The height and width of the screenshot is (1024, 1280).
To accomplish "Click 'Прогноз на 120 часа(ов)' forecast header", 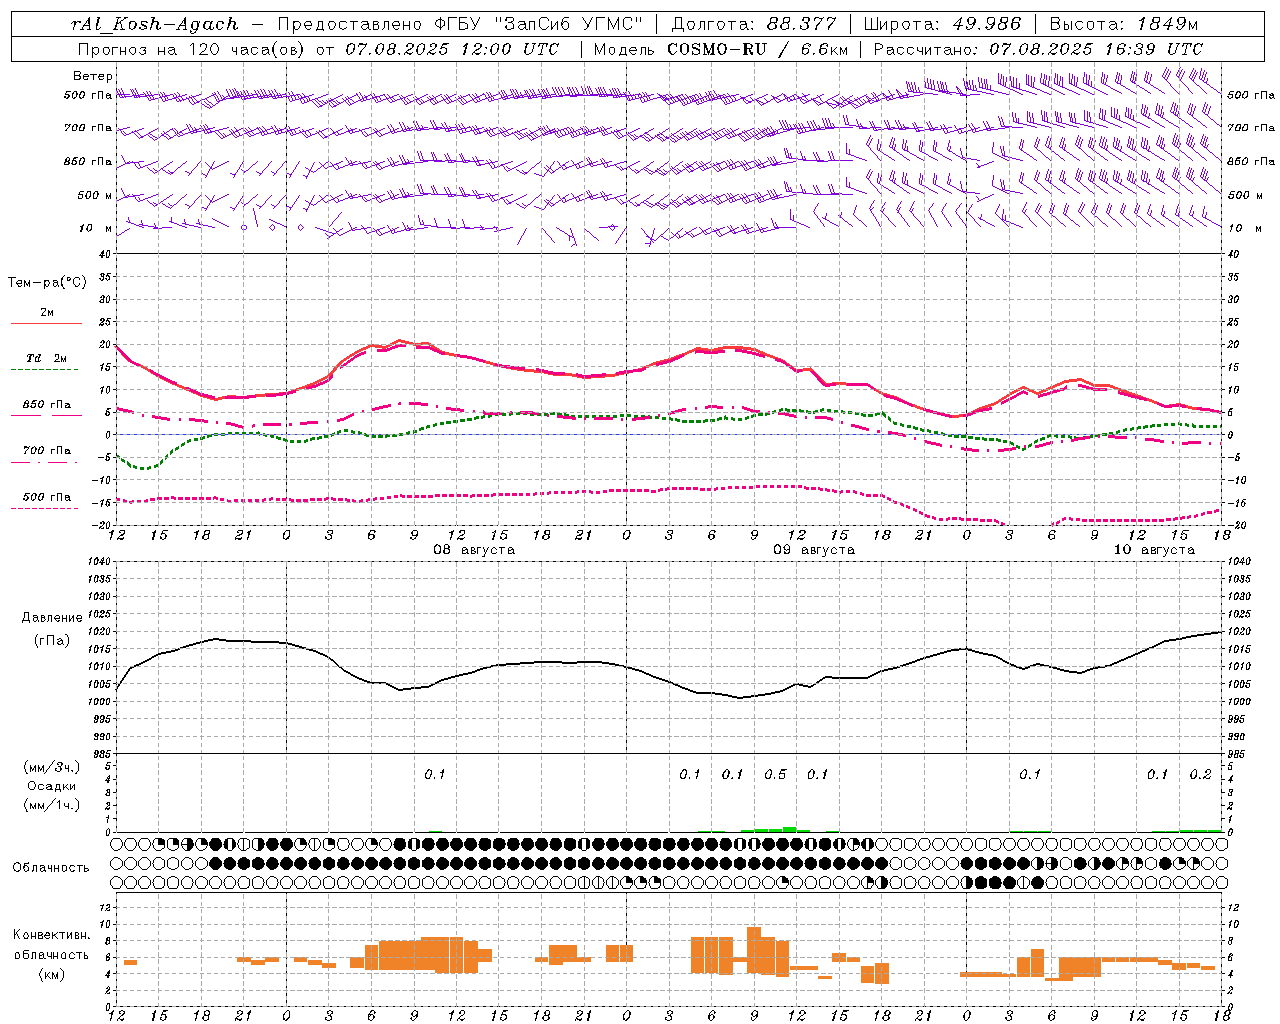I will [x=192, y=49].
